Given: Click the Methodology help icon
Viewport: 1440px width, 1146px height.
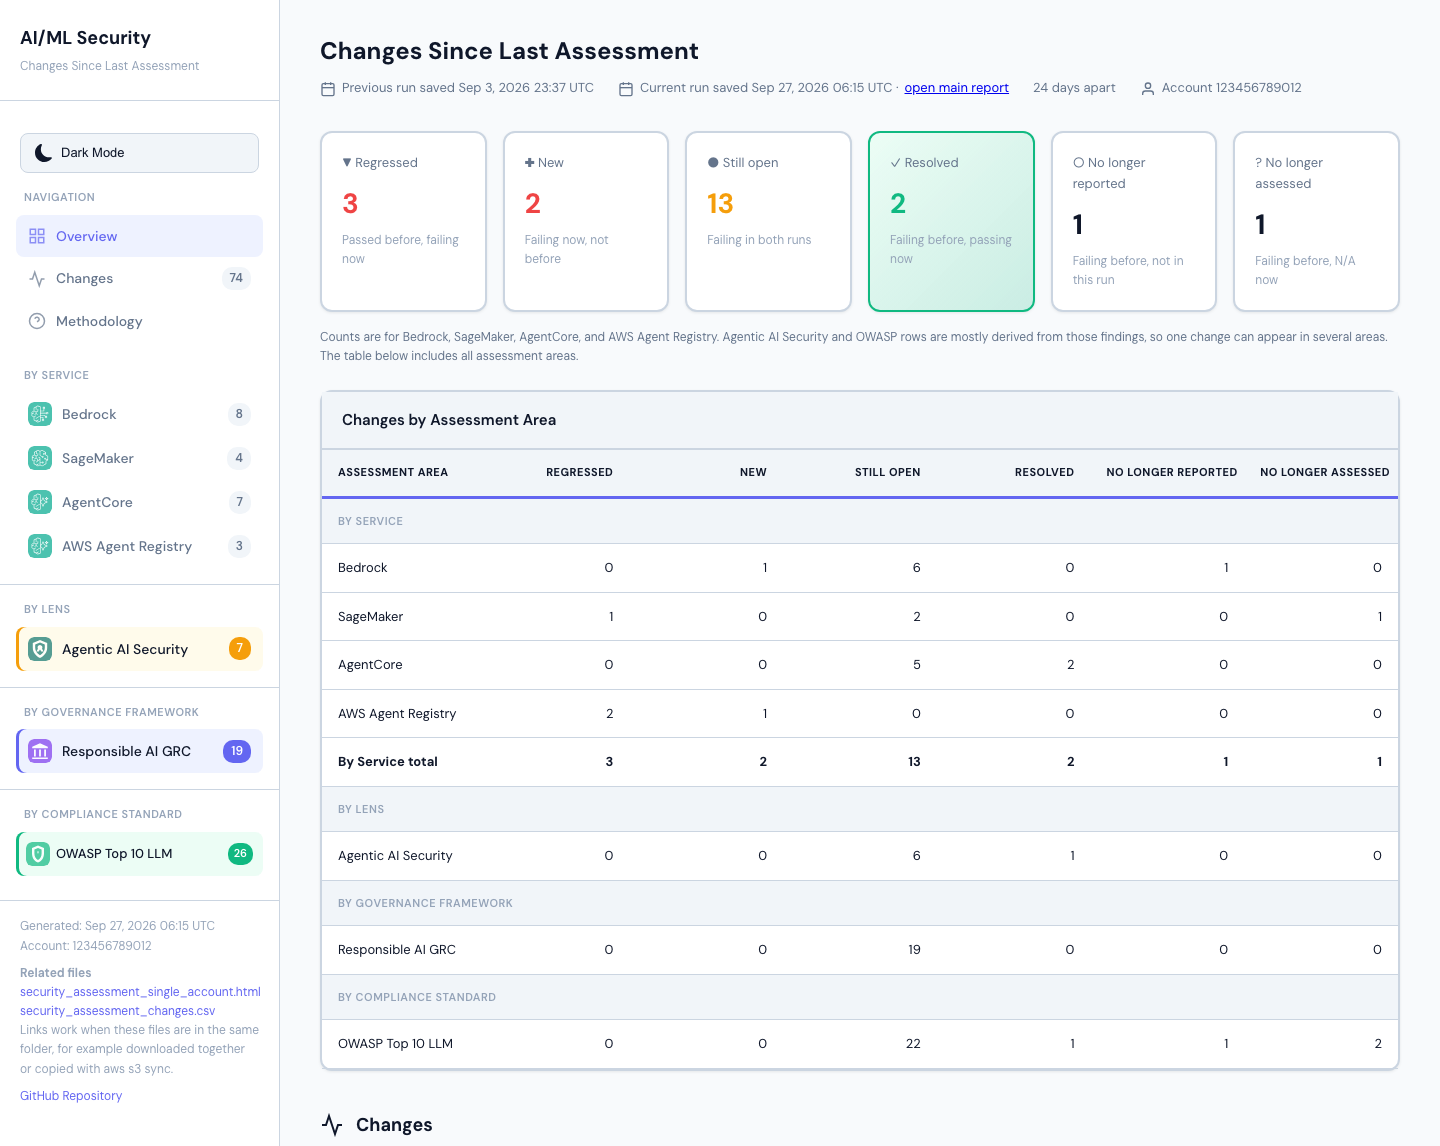Looking at the screenshot, I should pyautogui.click(x=37, y=321).
